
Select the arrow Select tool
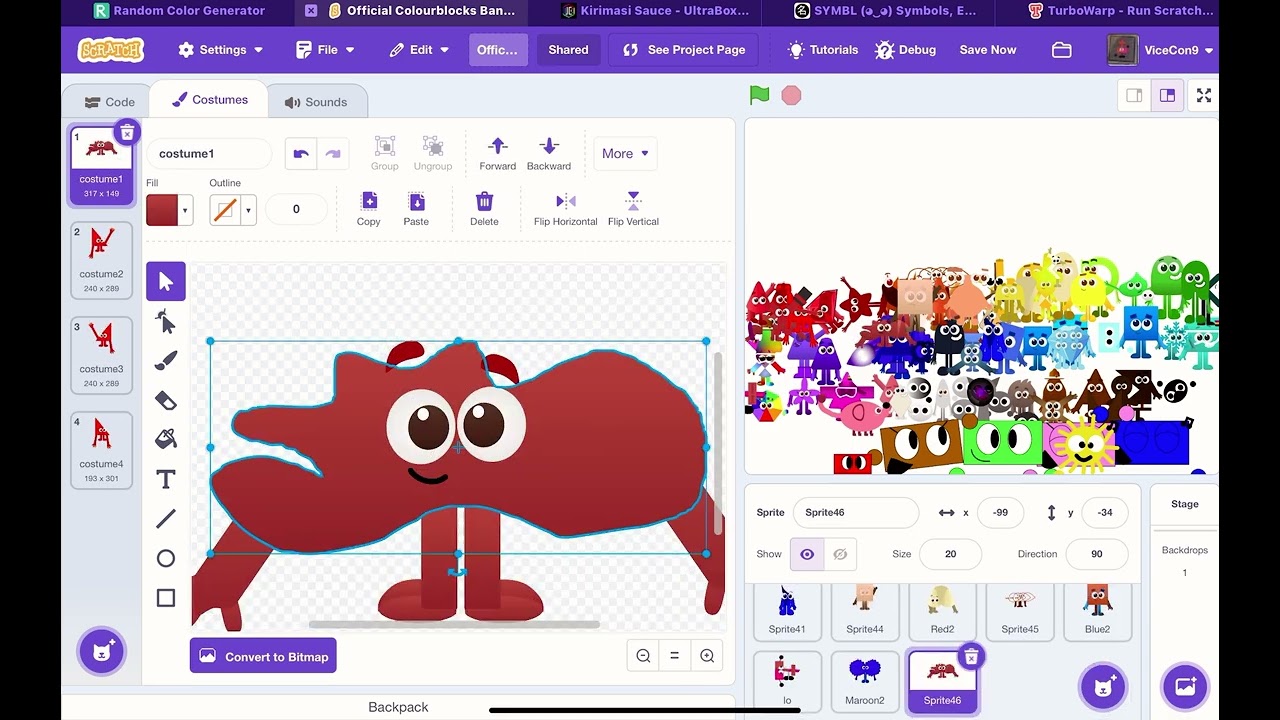pyautogui.click(x=166, y=282)
